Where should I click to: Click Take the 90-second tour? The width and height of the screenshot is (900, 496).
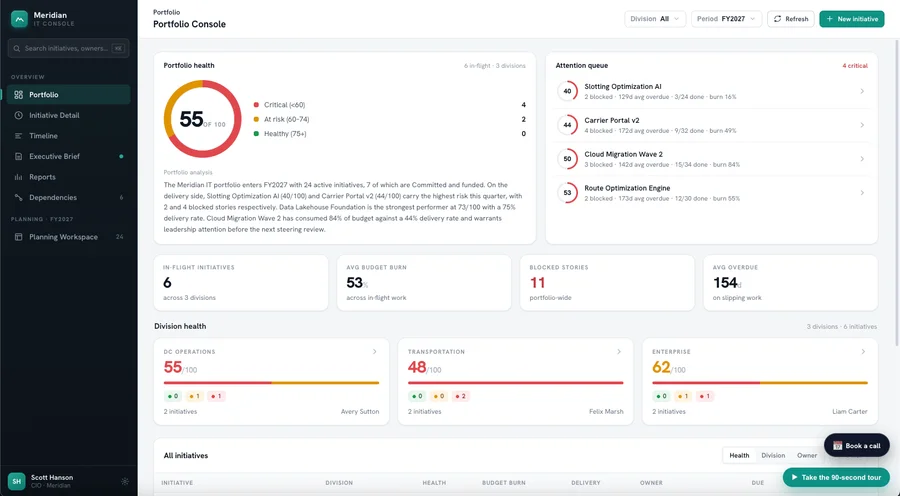836,477
